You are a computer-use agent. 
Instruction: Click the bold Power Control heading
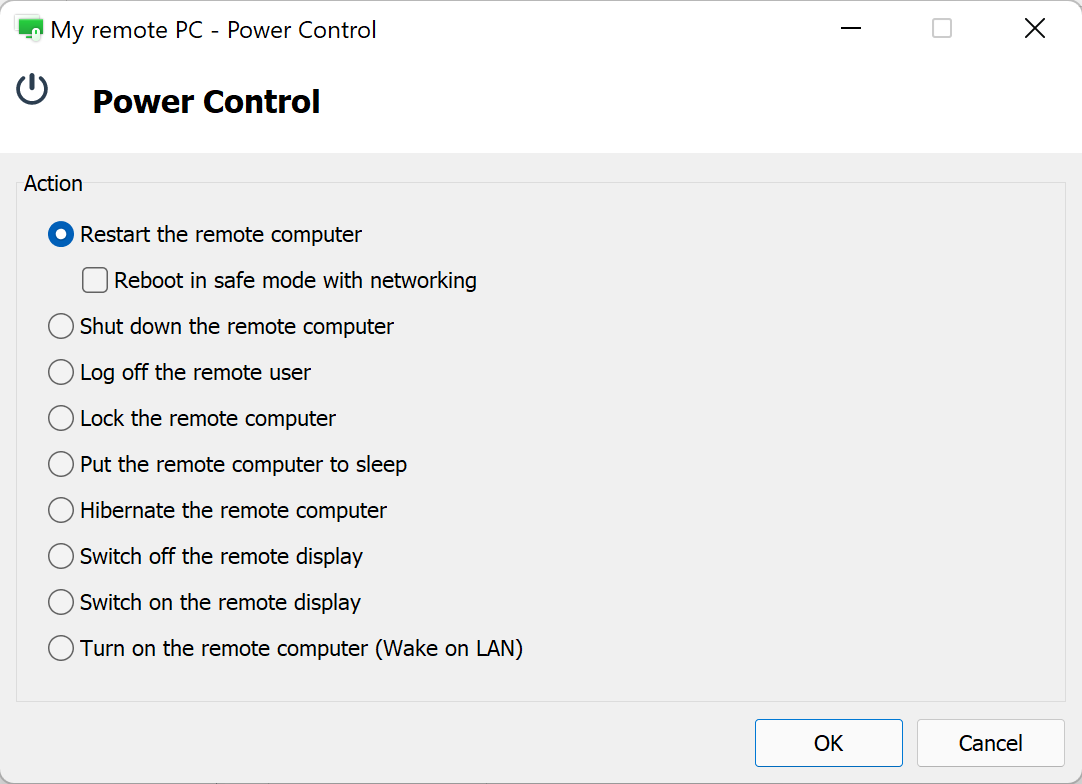pyautogui.click(x=206, y=102)
